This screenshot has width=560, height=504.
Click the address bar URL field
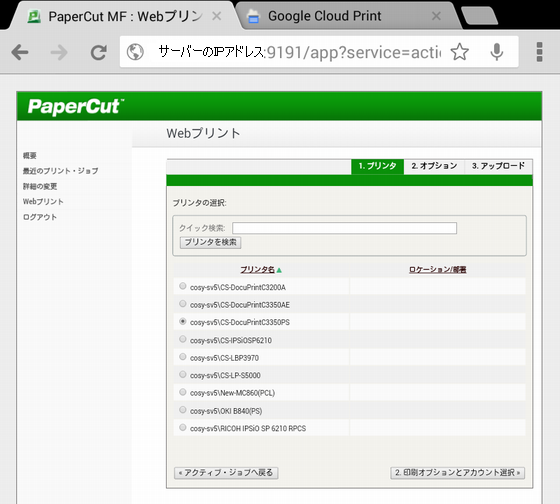pyautogui.click(x=299, y=52)
